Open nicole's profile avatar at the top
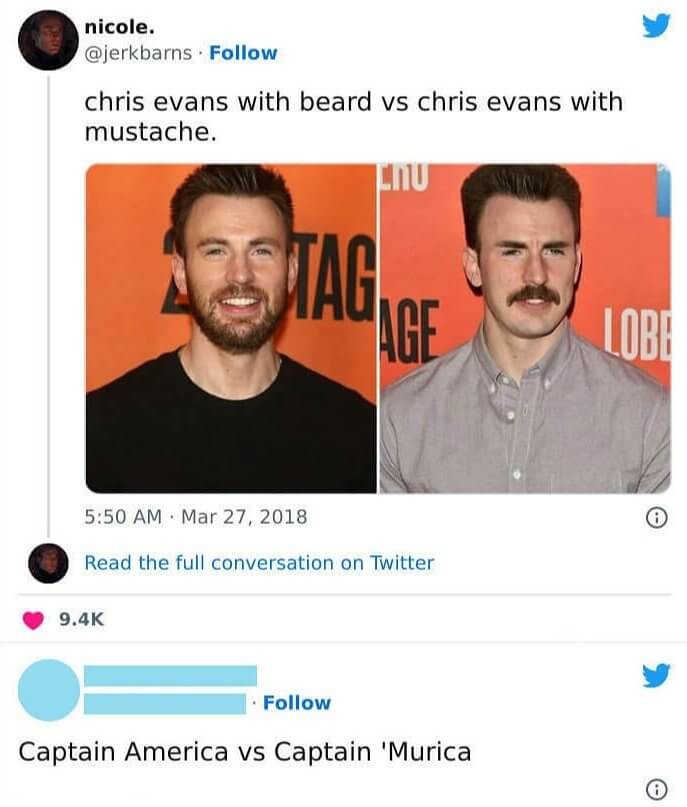 point(47,40)
